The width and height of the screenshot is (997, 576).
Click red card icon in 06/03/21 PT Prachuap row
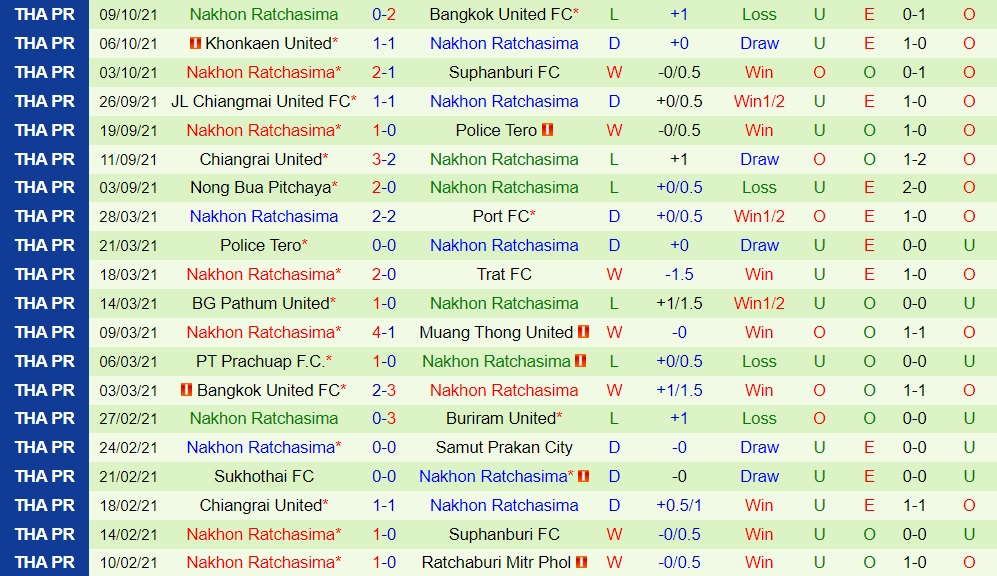581,360
